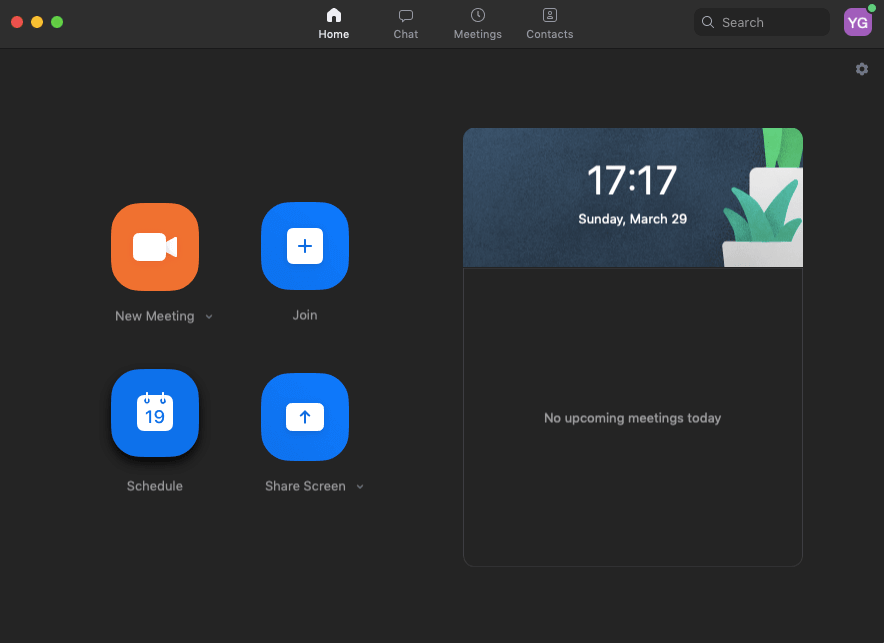Click the New Meeting label

pos(155,316)
